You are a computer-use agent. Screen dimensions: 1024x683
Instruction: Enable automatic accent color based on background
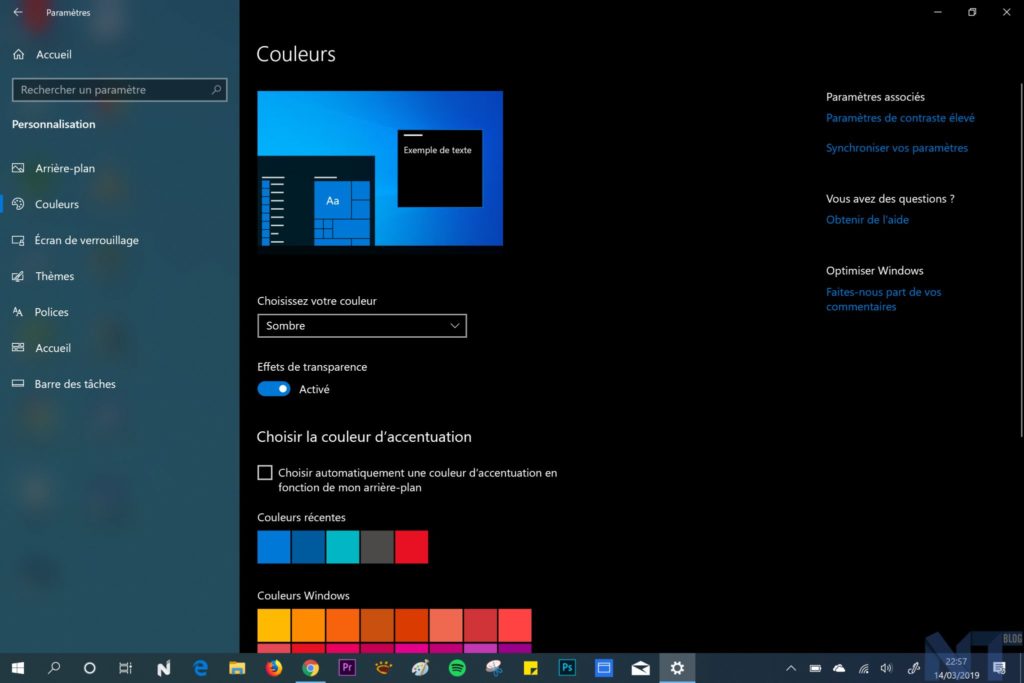pos(265,472)
